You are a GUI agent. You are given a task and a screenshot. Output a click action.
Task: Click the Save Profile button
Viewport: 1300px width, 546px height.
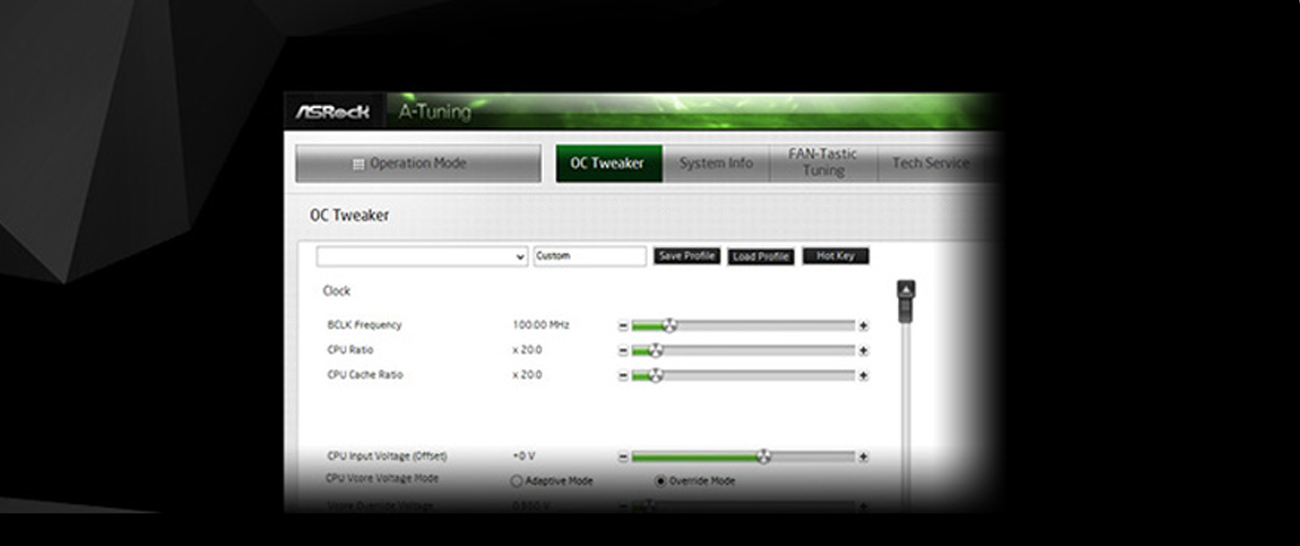tap(687, 256)
